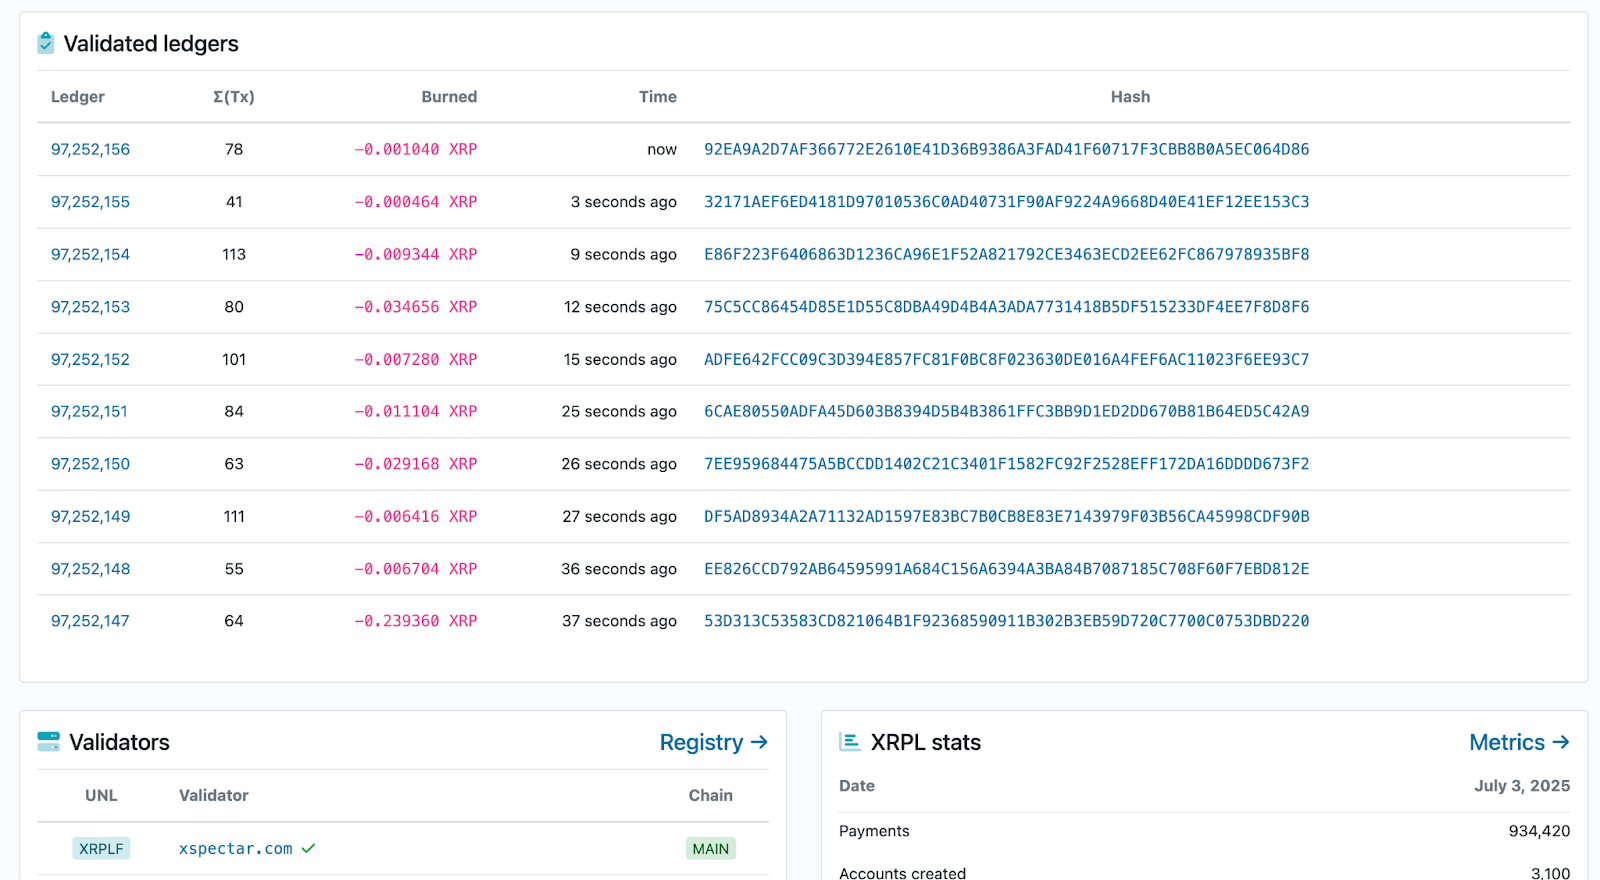
Task: Open the xspectar.com validator link
Action: pyautogui.click(x=236, y=848)
